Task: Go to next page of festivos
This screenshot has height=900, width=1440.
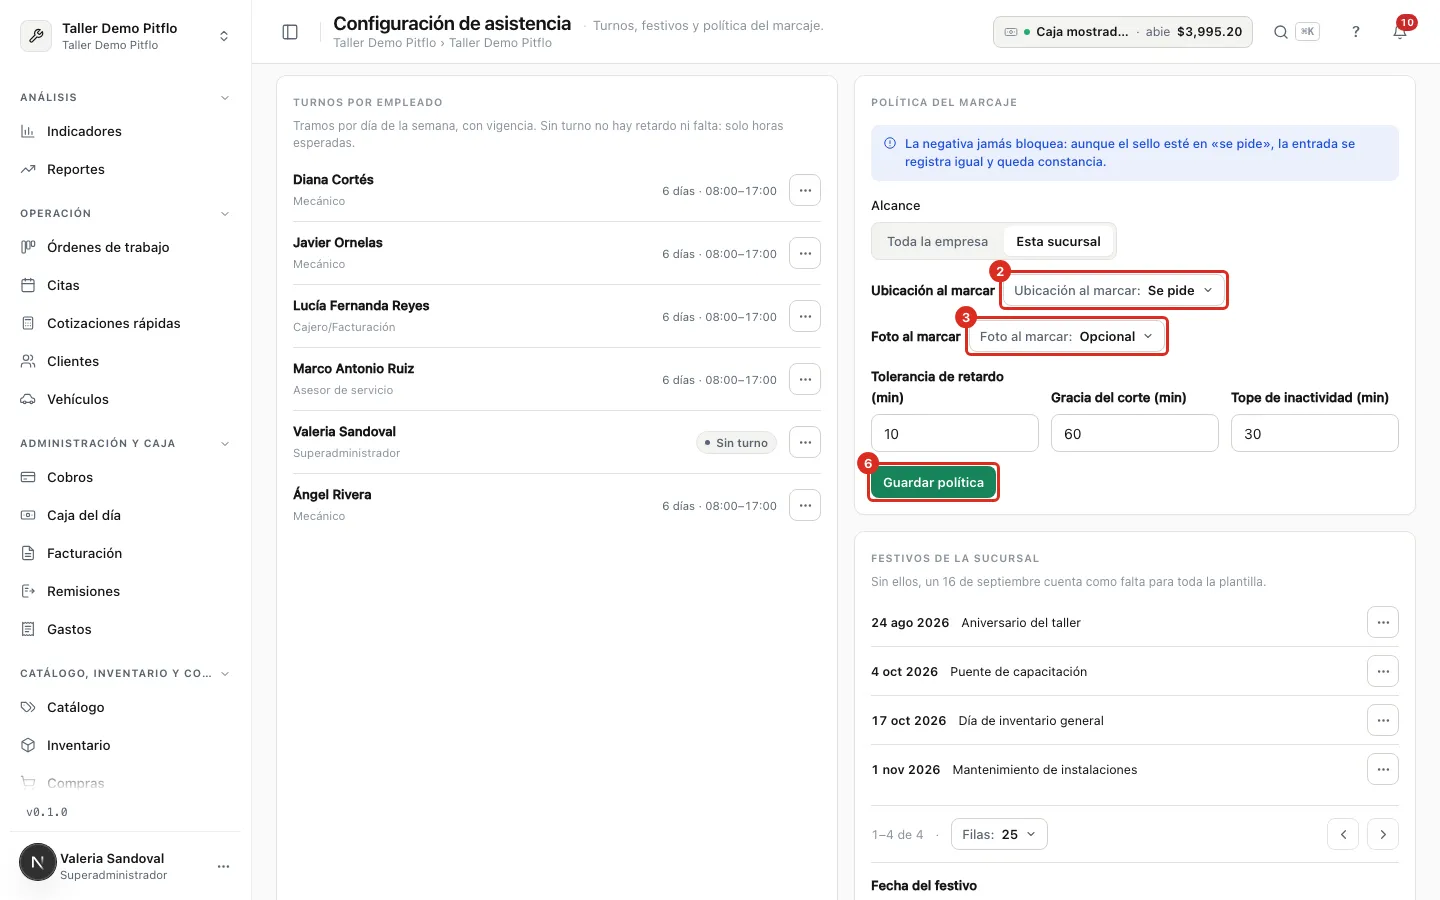Action: 1383,834
